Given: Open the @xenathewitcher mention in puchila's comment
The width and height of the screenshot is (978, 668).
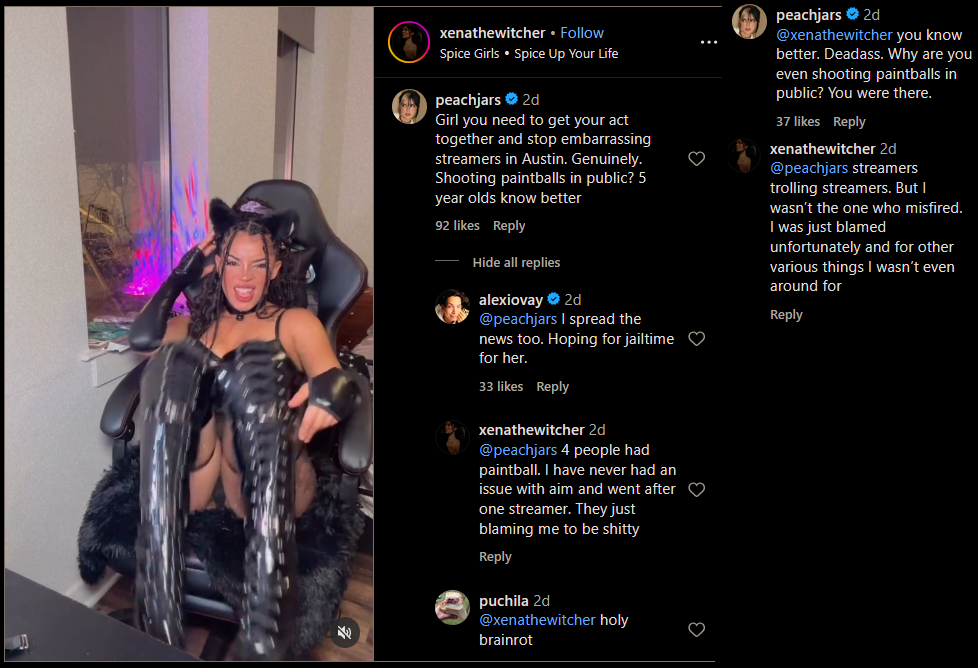Looking at the screenshot, I should coord(537,620).
